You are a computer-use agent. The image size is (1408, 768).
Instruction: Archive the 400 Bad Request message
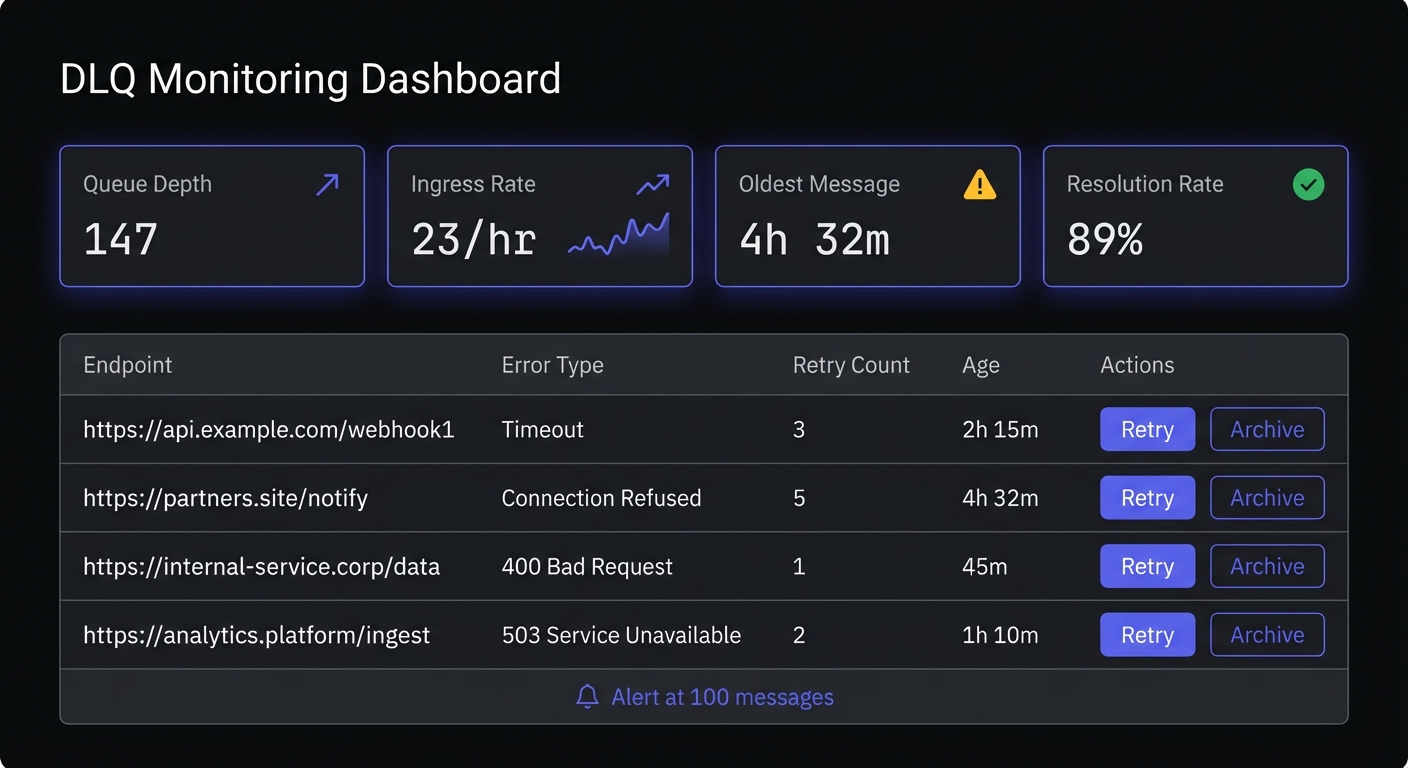click(1267, 566)
